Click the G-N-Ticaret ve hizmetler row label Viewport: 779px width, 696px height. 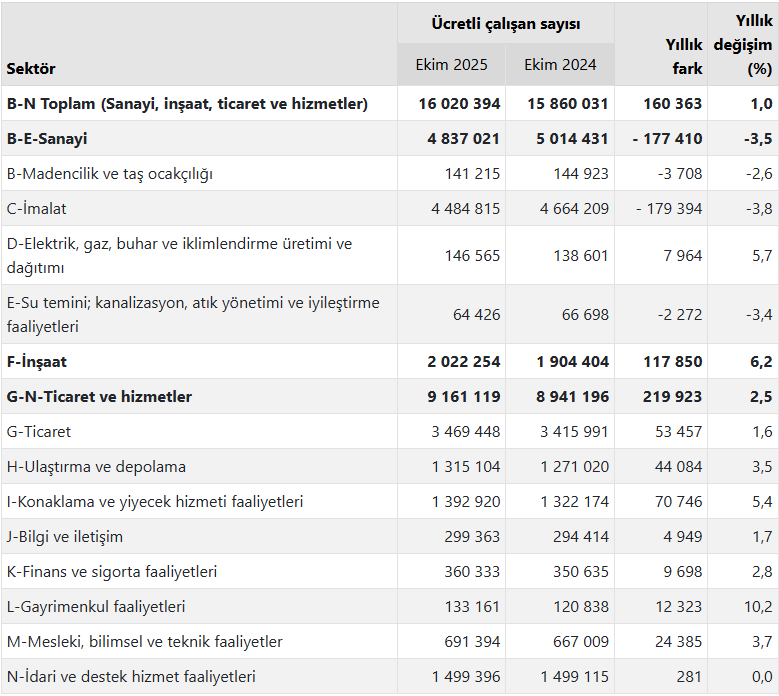99,397
